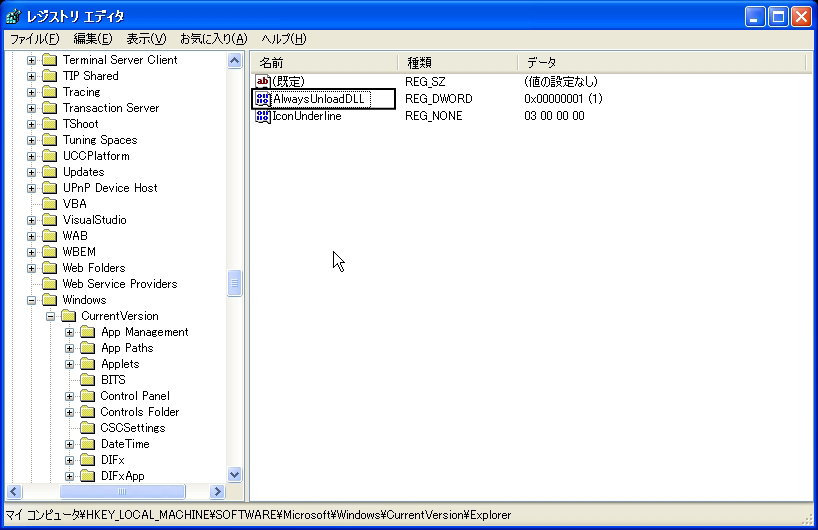Expand the Terminal Server Client key
Screen dimensions: 818x530
tap(31, 61)
